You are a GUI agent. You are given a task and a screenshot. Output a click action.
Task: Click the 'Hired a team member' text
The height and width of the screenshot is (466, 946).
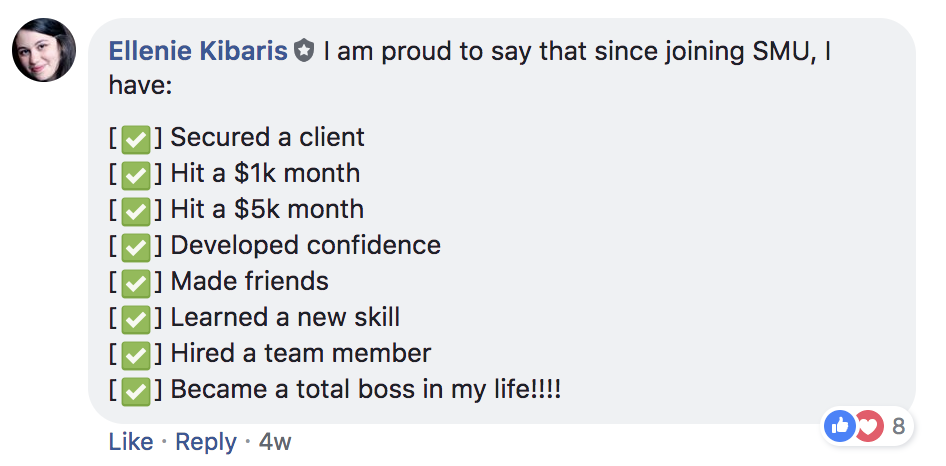(301, 354)
